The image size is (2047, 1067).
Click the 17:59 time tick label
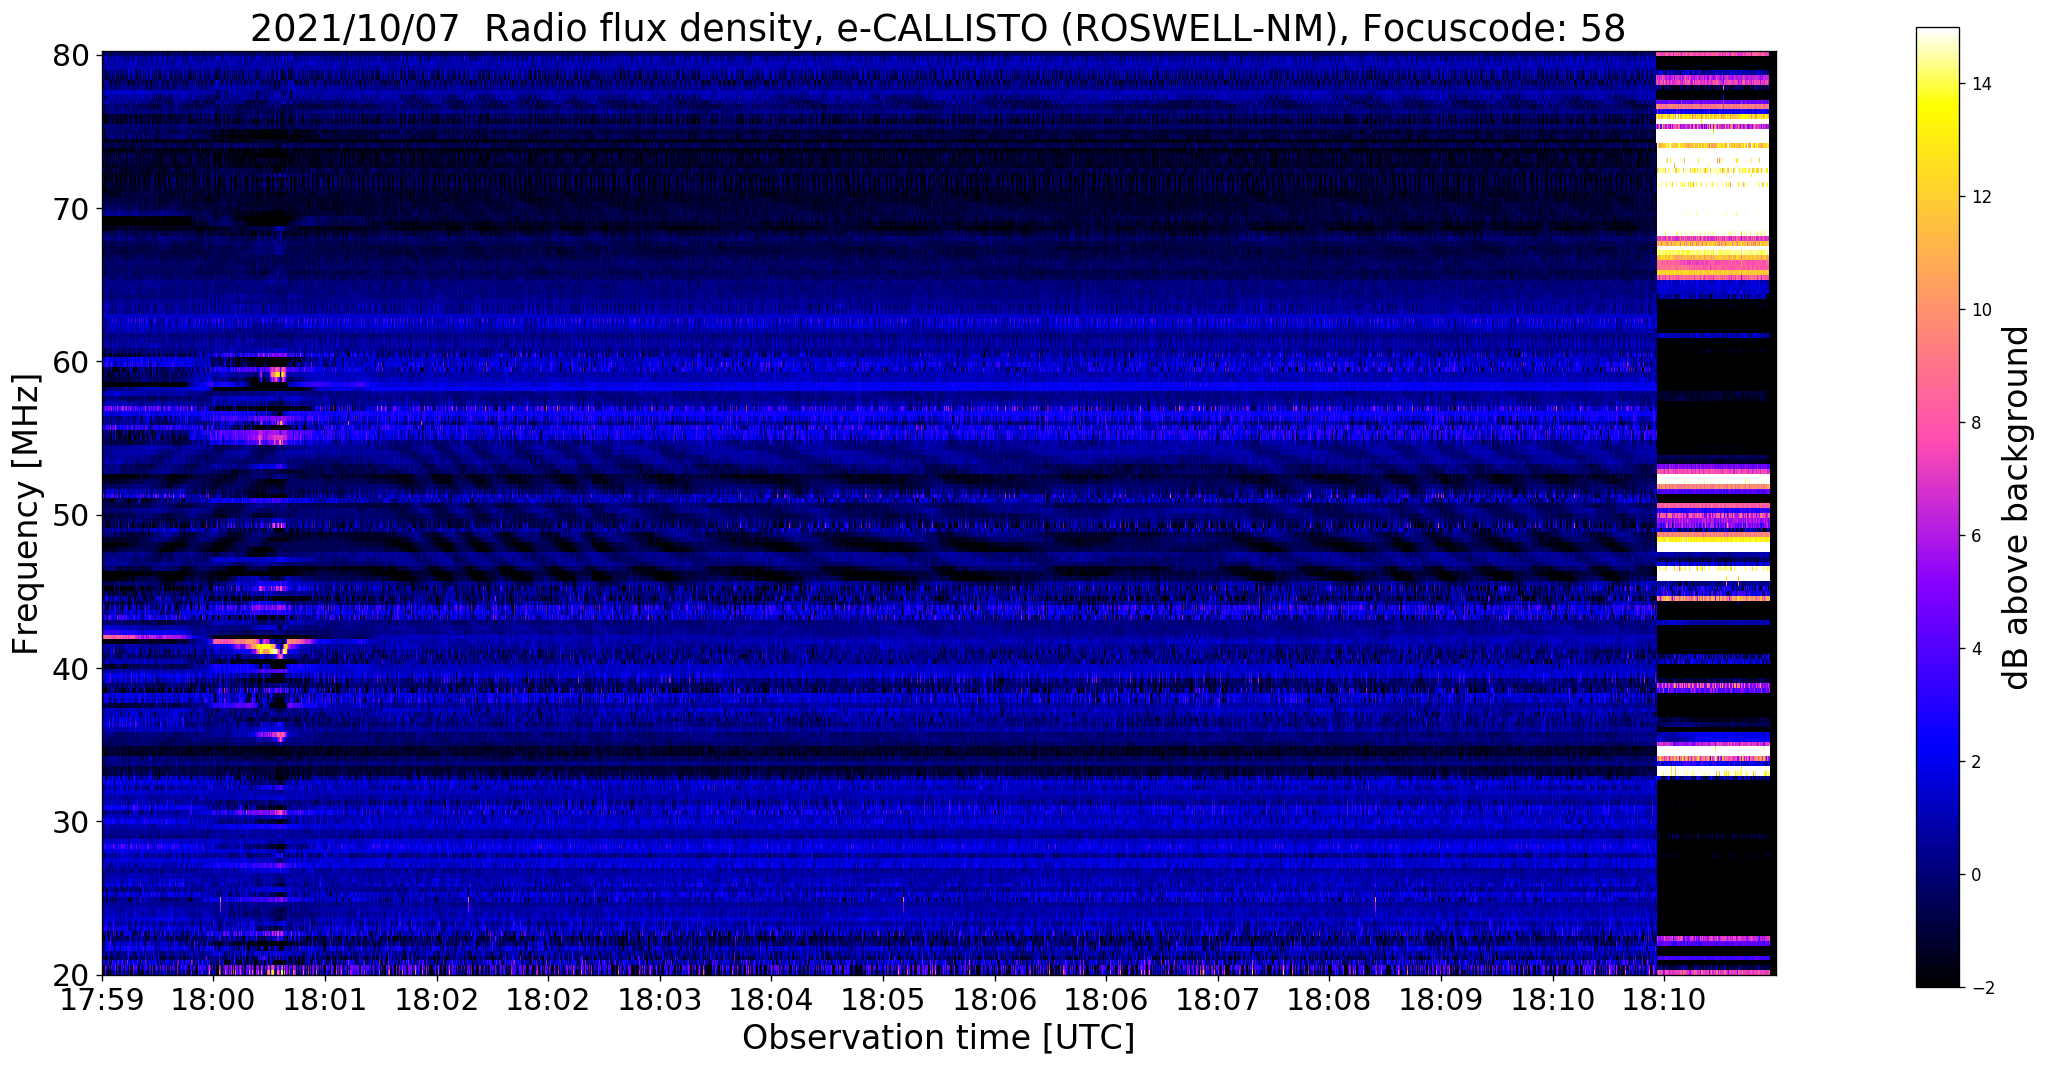(102, 1000)
